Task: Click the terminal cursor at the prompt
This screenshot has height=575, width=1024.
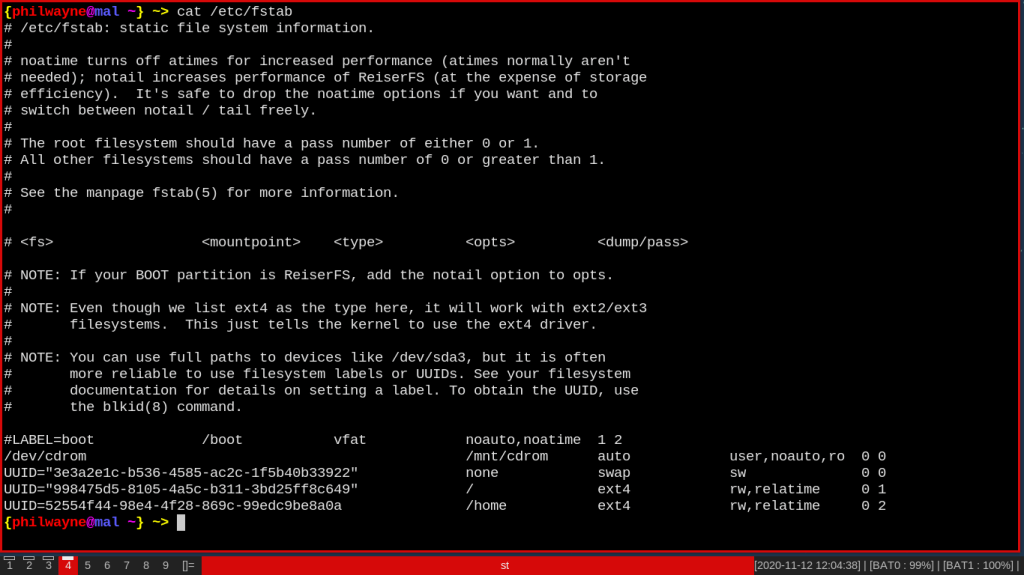Action: 181,522
